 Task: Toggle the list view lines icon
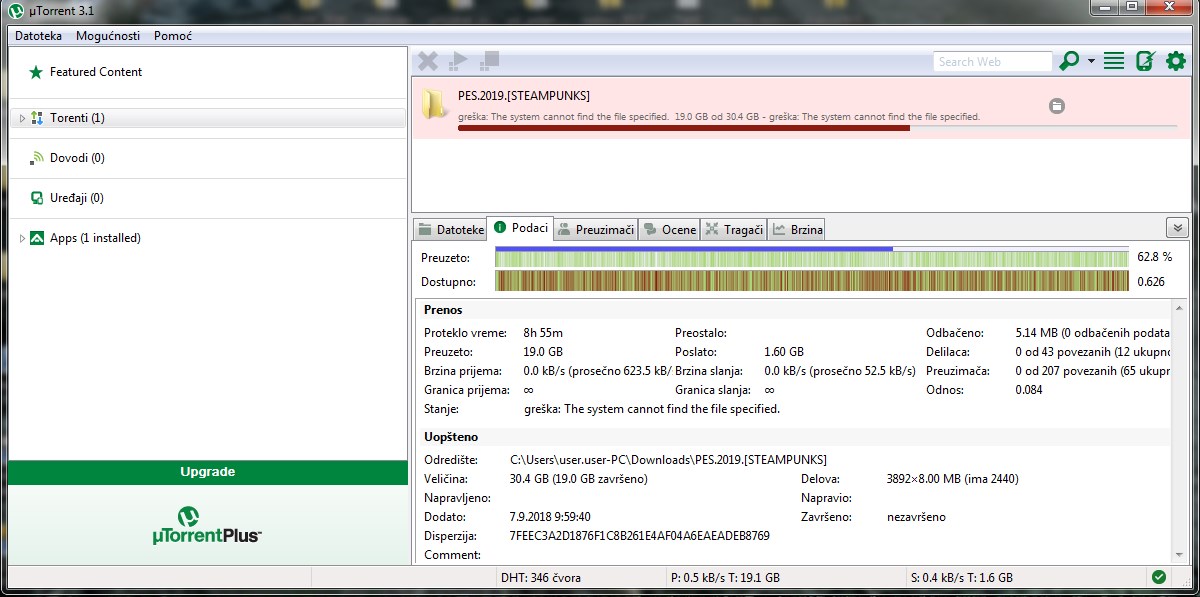coord(1114,61)
